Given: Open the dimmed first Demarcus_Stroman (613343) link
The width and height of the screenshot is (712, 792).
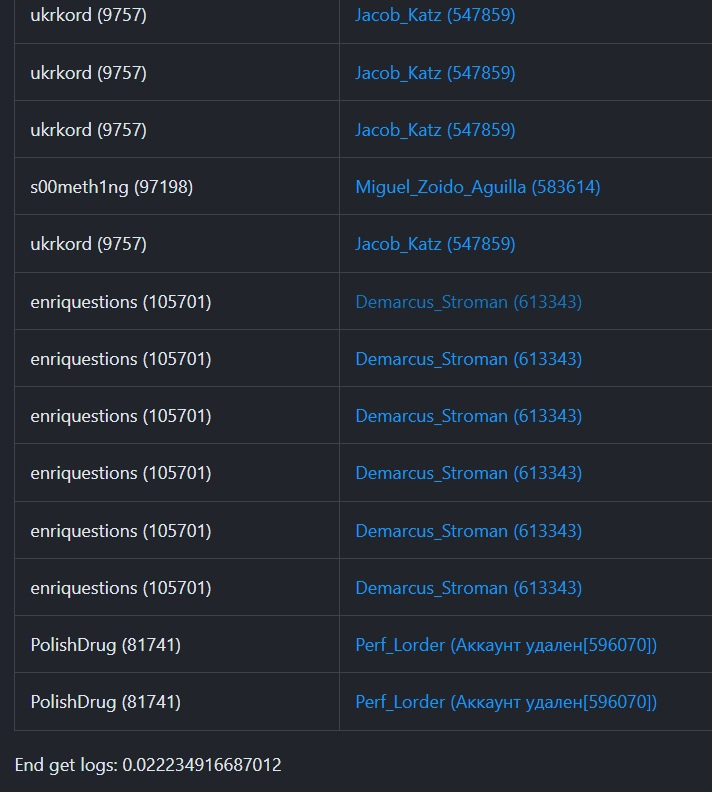Looking at the screenshot, I should [468, 301].
